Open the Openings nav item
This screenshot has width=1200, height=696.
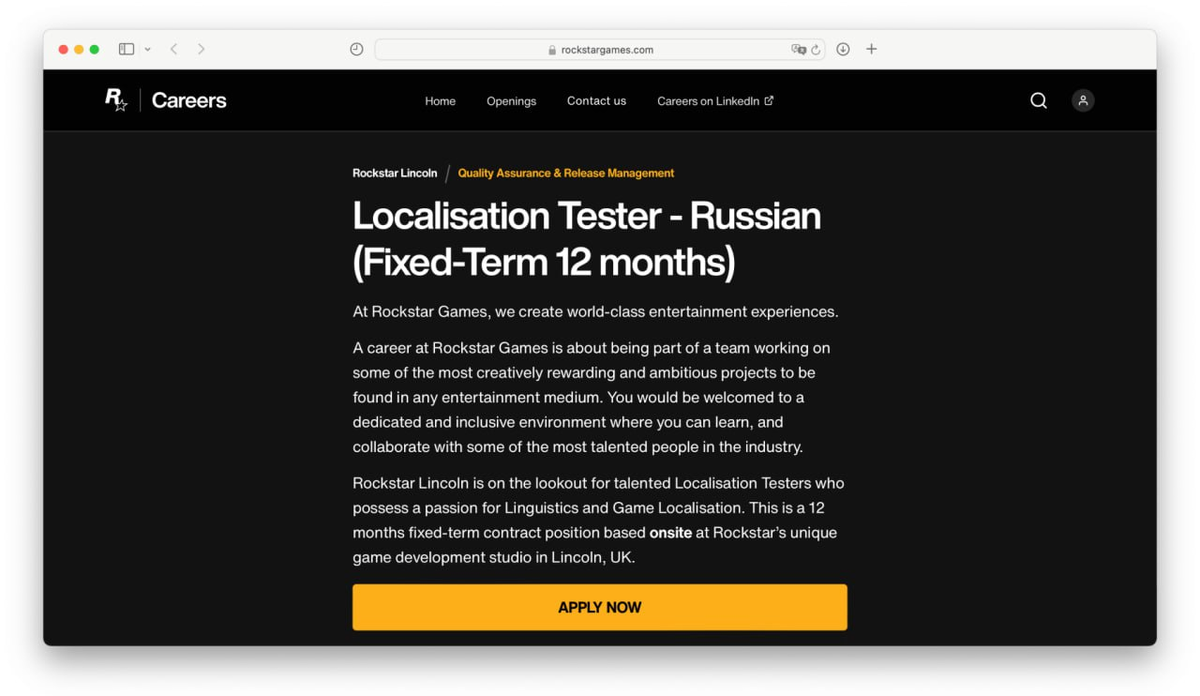click(511, 101)
